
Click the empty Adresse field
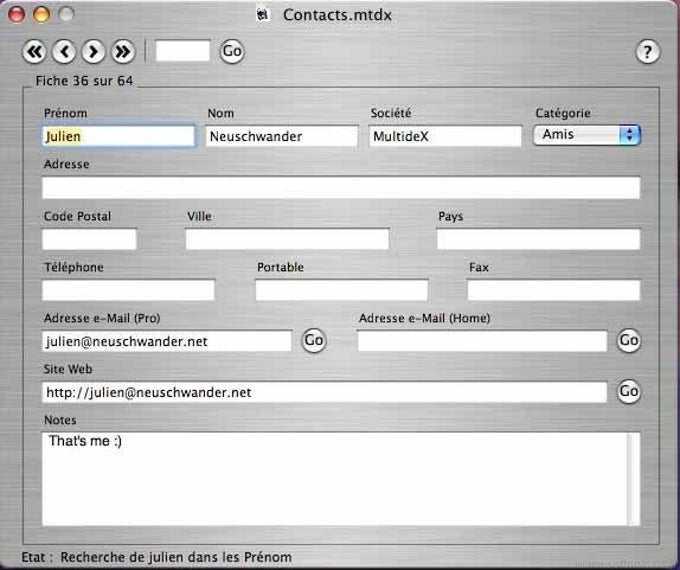[x=341, y=187]
